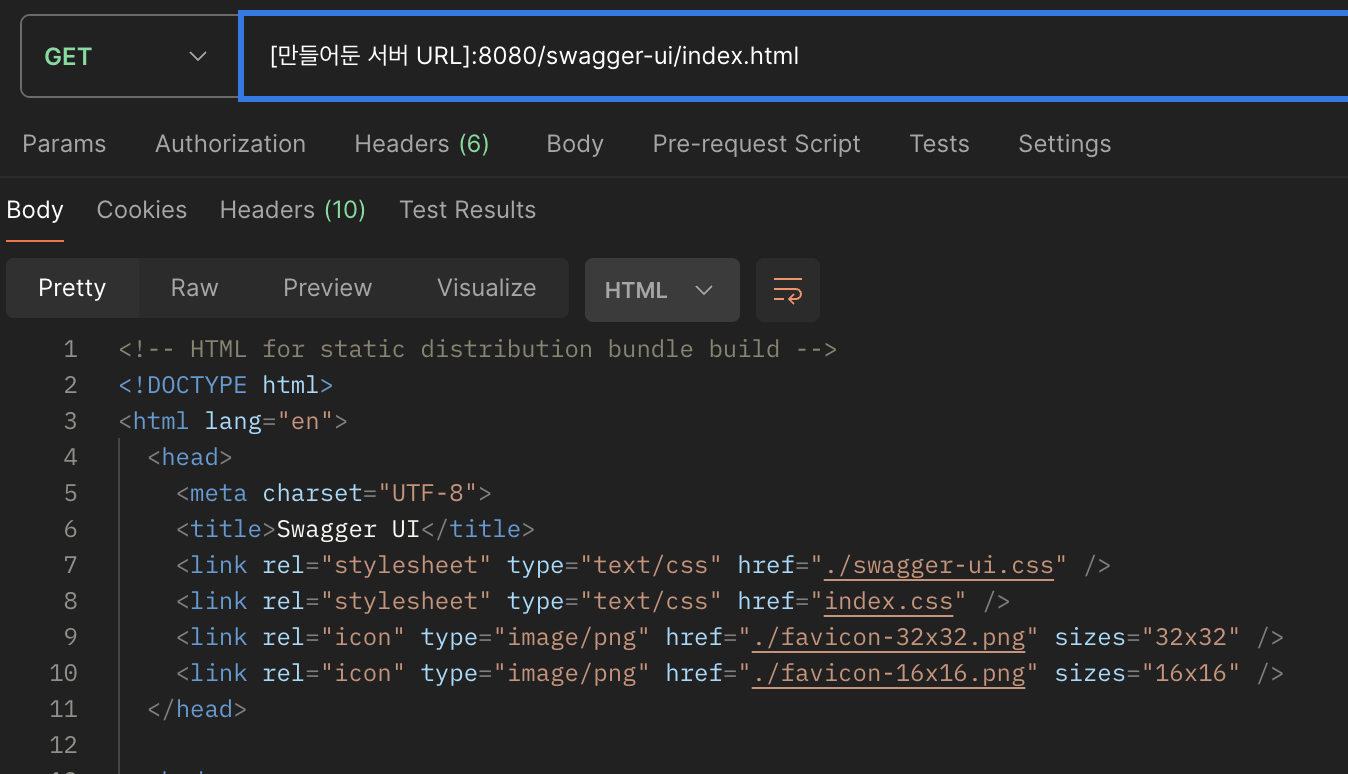Open the Test Results tab
Viewport: 1348px width, 774px height.
(467, 210)
